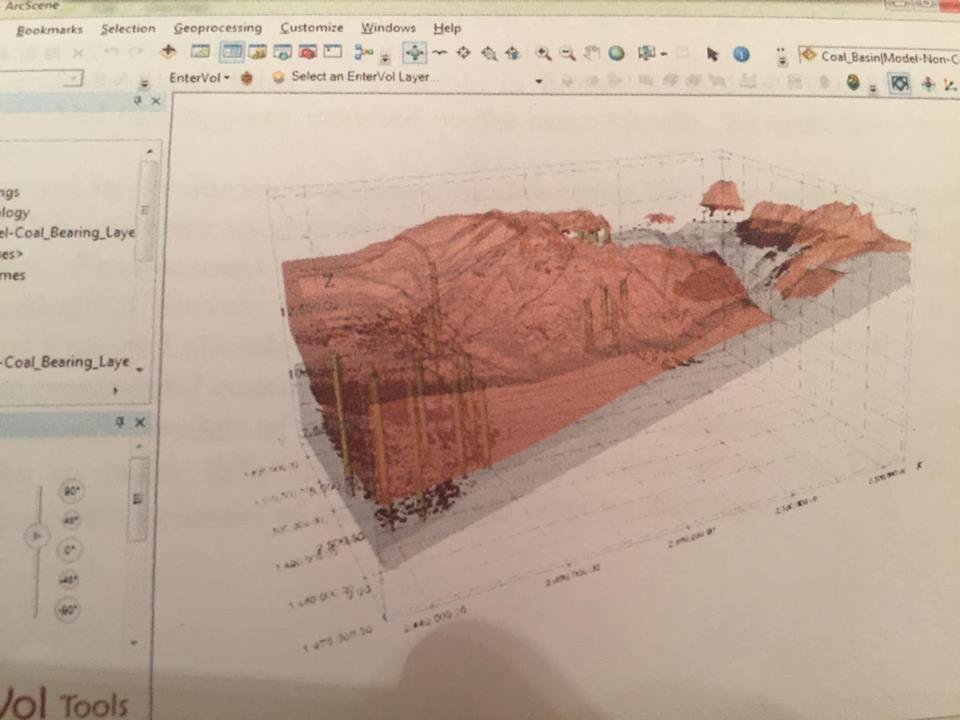Select the -90° angle radio button
The width and height of the screenshot is (960, 720).
[x=68, y=609]
